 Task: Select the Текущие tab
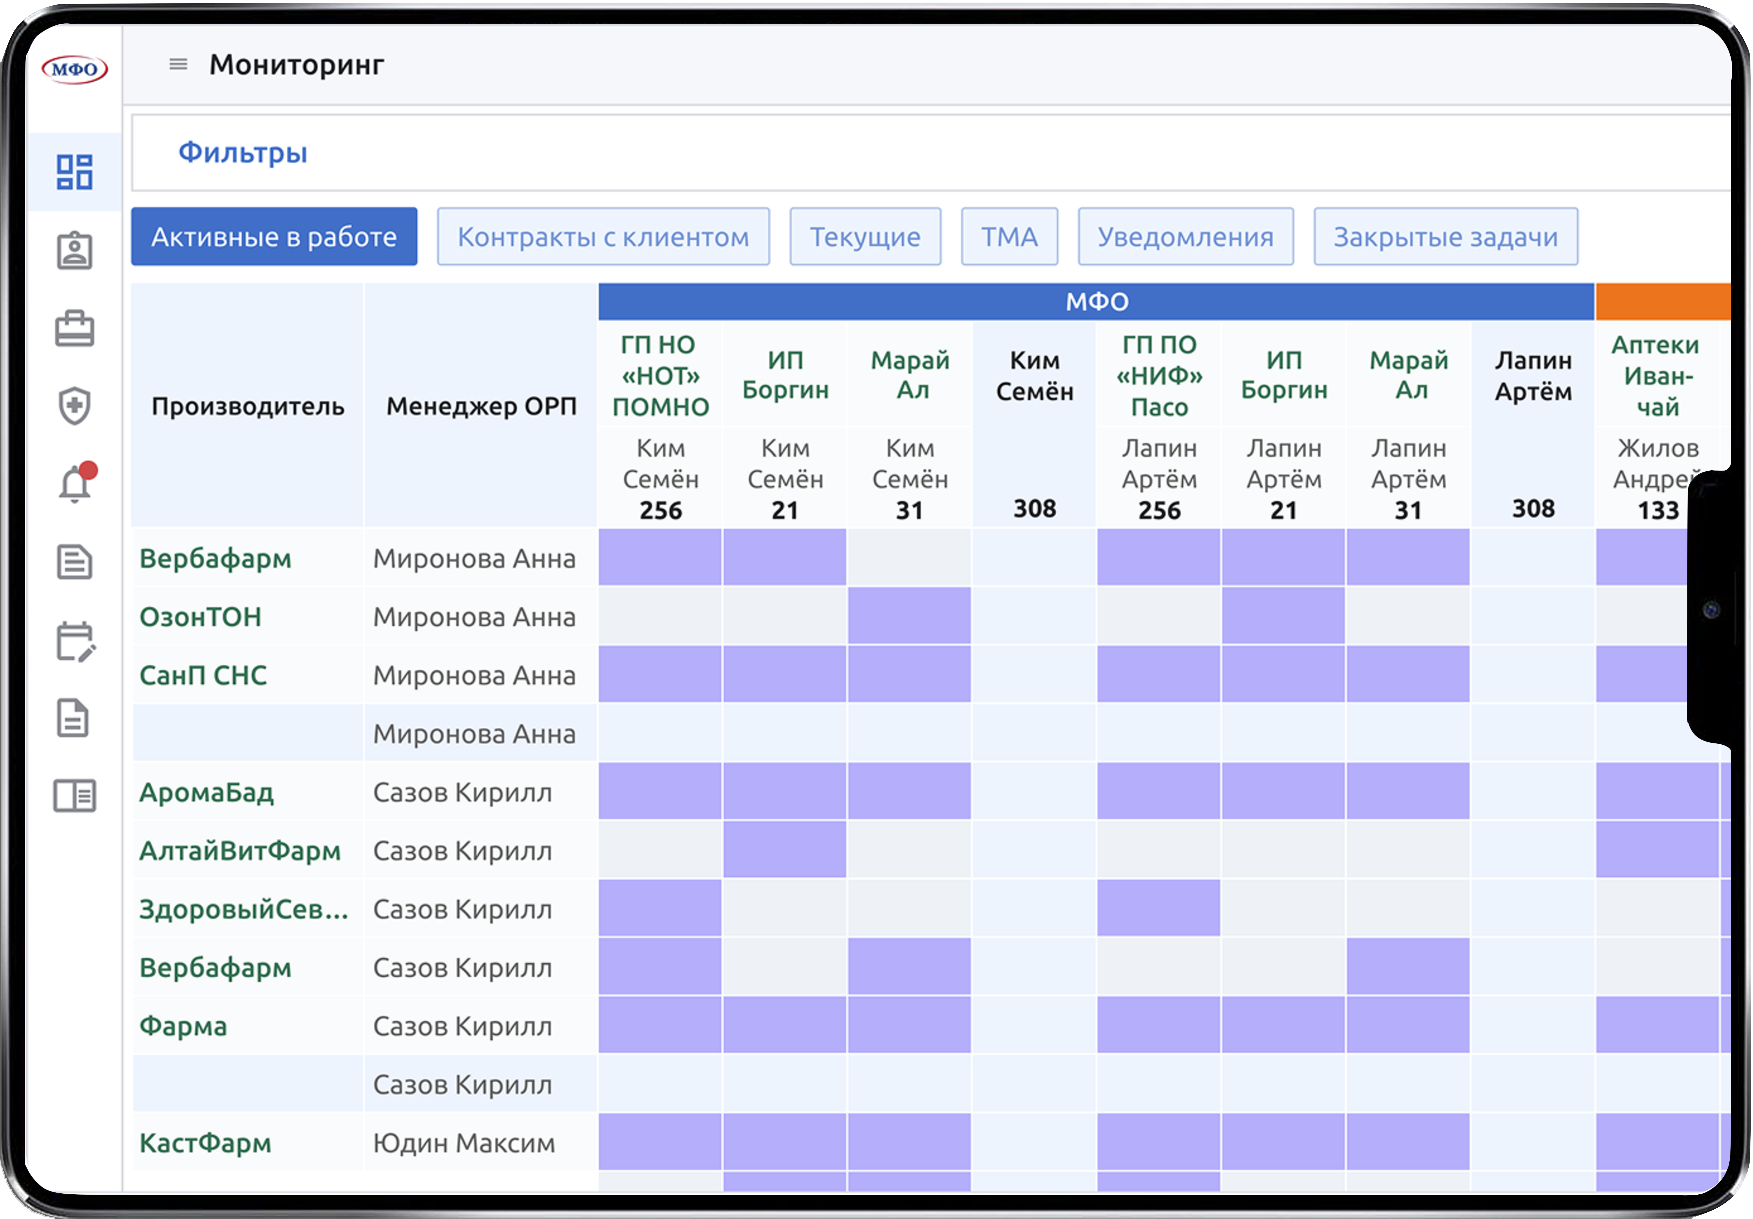(x=865, y=237)
